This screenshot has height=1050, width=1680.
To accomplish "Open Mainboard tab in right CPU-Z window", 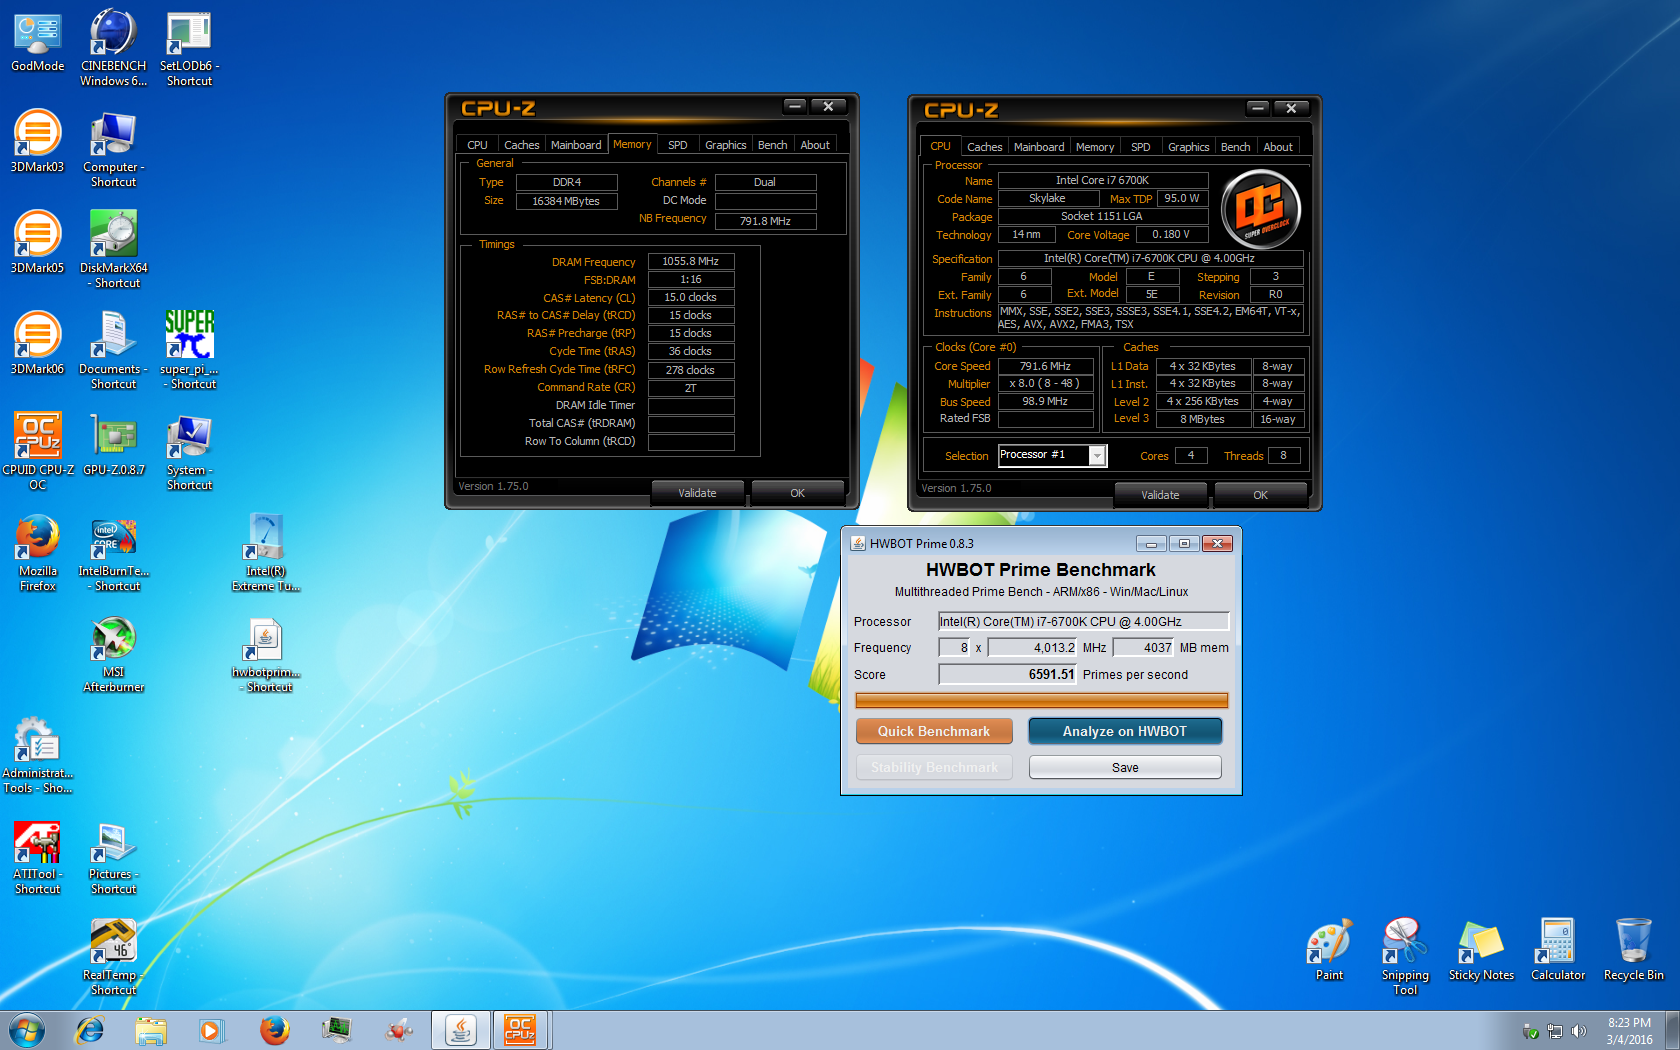I will 1039,147.
